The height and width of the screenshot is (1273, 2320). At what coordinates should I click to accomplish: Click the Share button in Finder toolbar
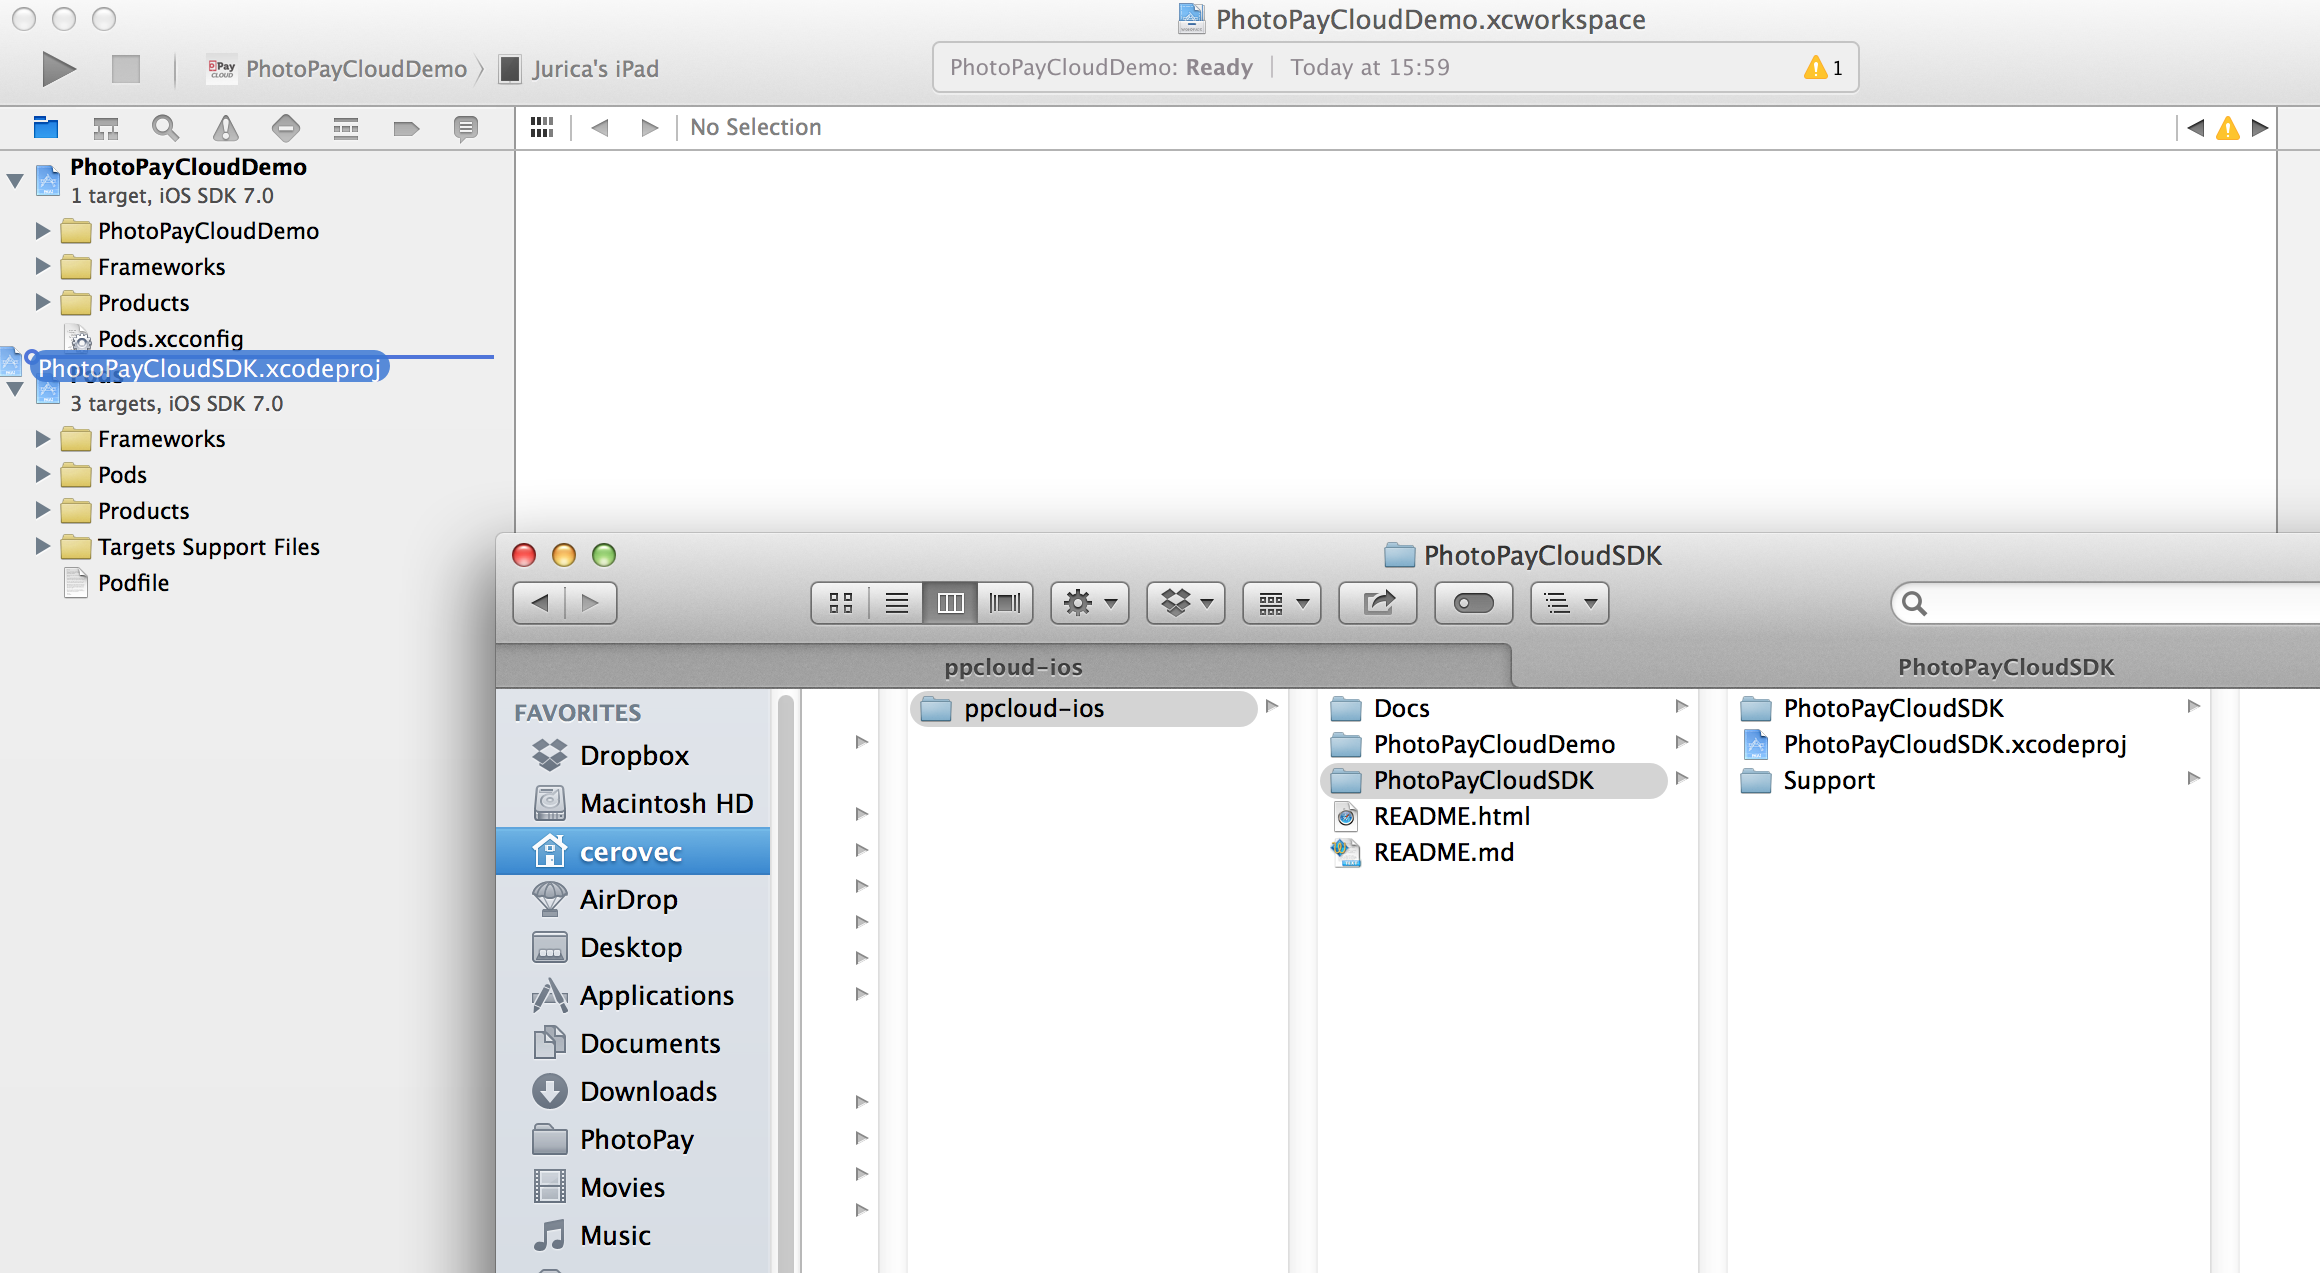click(1378, 602)
